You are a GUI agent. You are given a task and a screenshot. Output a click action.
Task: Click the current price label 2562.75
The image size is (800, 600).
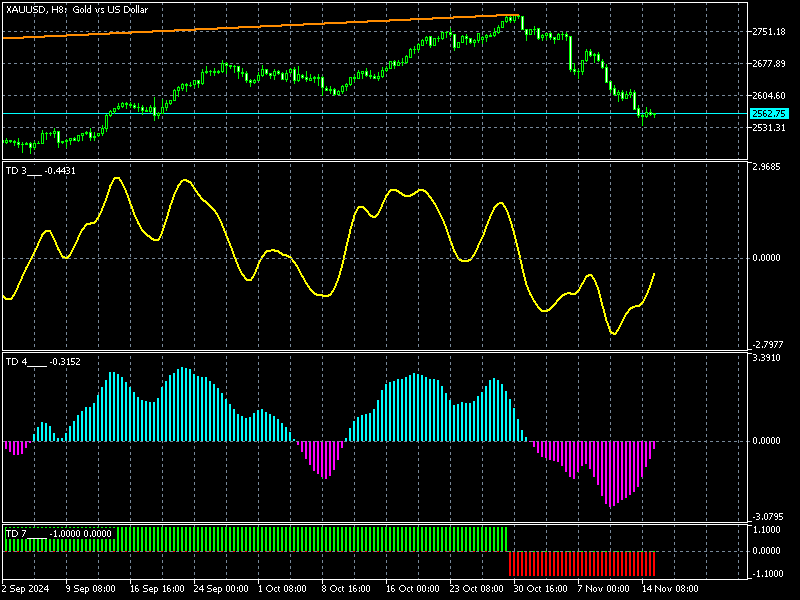click(x=769, y=114)
